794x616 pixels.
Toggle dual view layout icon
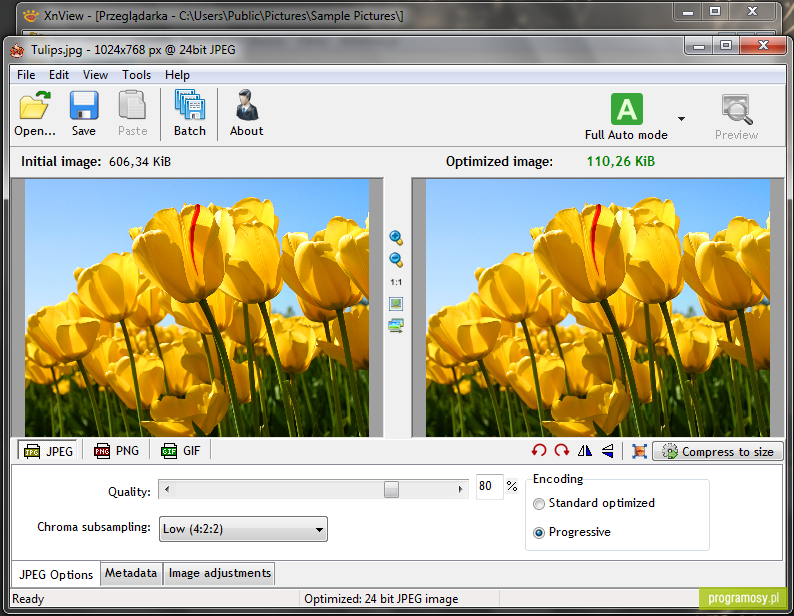tap(396, 326)
